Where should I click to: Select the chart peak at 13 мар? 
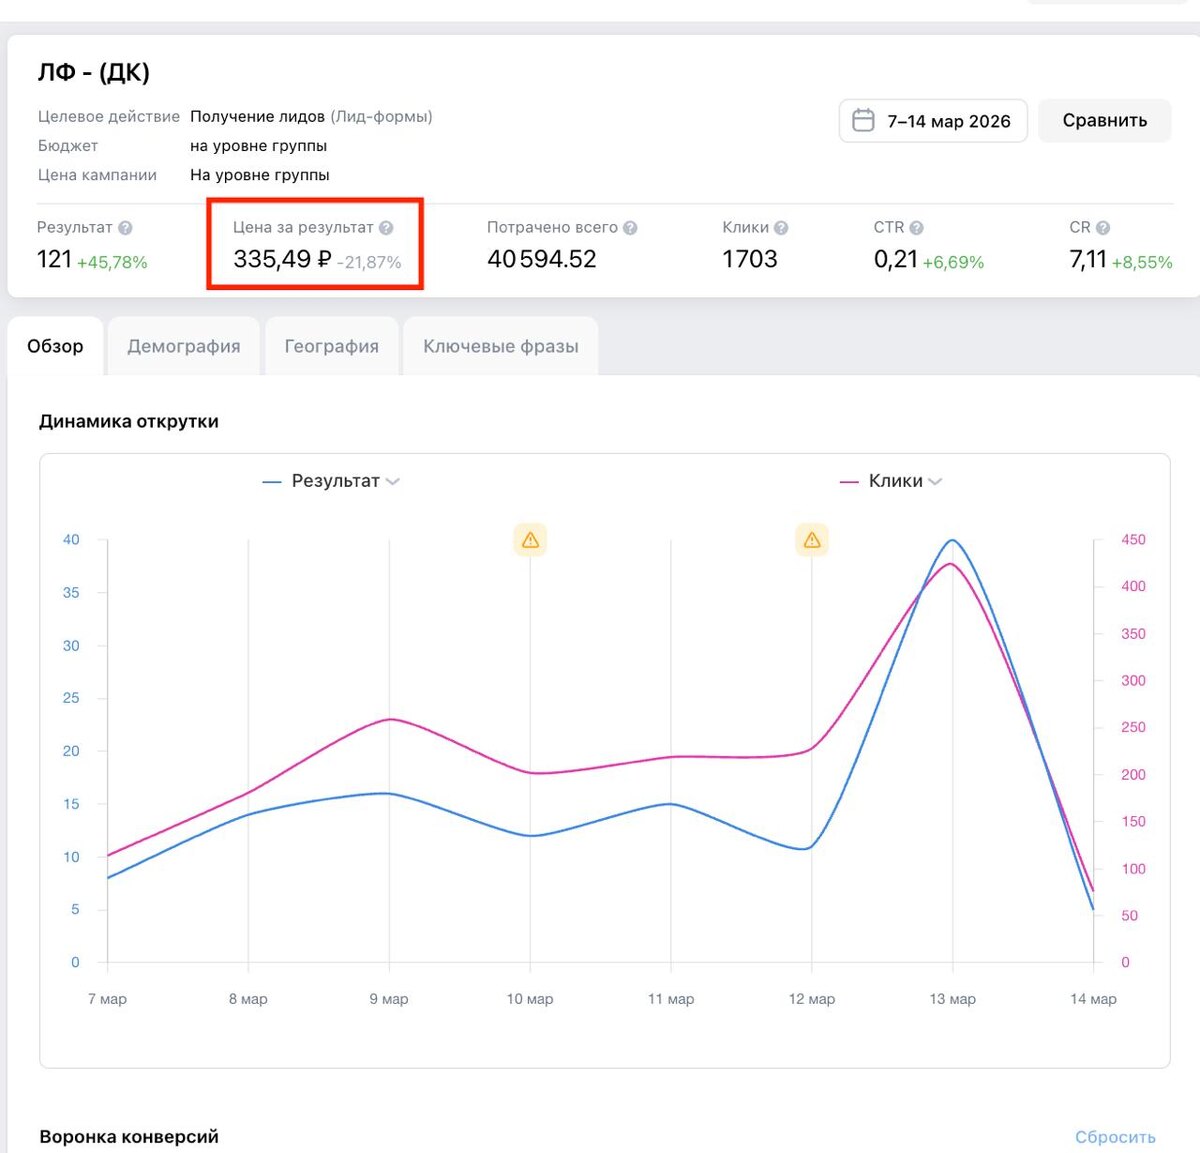coord(952,541)
